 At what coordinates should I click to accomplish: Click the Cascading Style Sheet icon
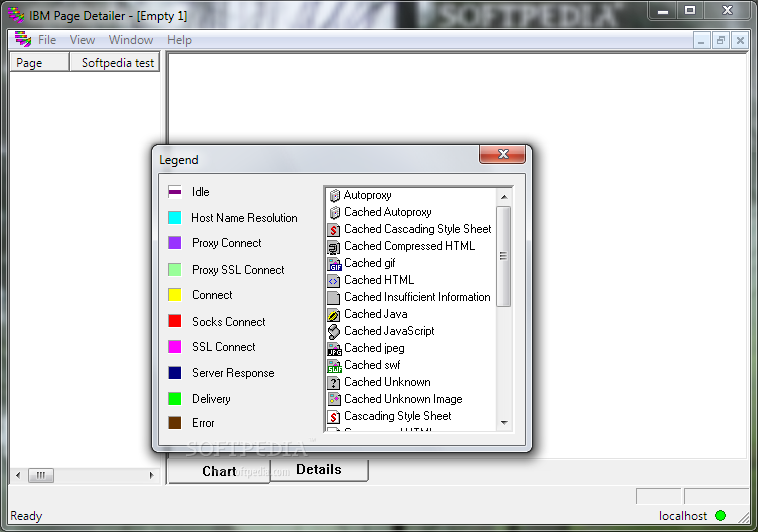(335, 416)
